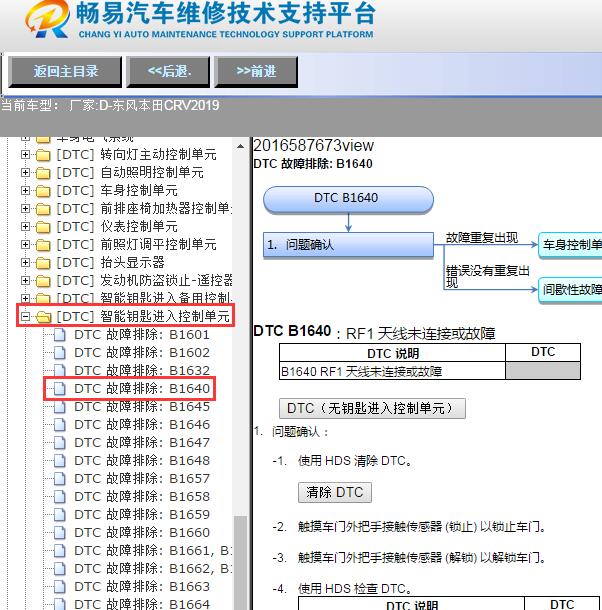Click document icon for DTC B1632

(60, 370)
